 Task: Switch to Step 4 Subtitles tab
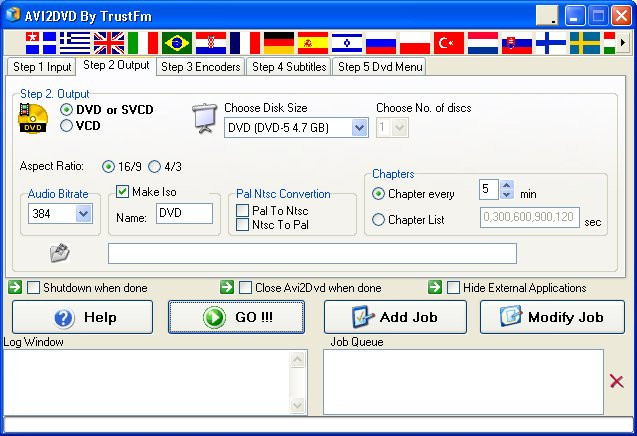click(x=289, y=67)
